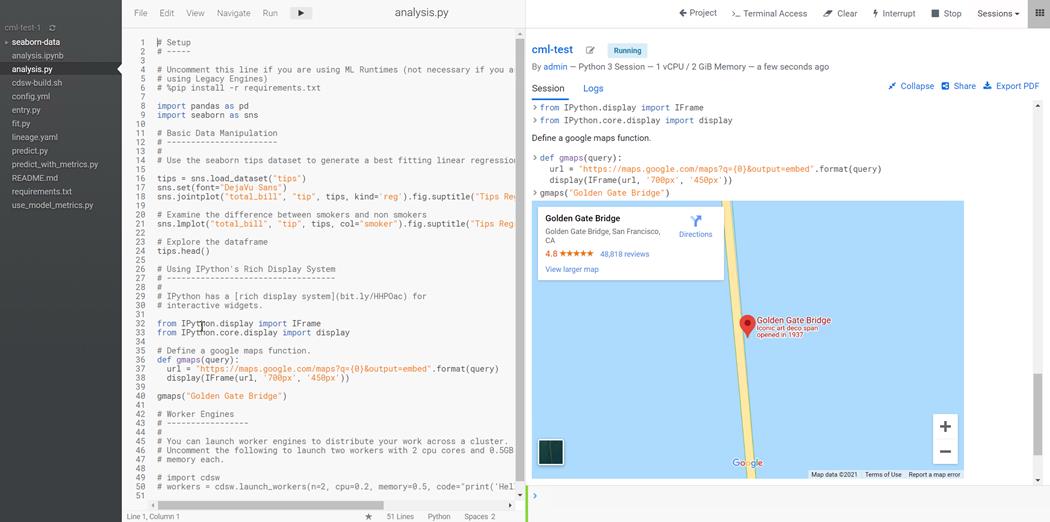
Task: Export the session as PDF
Action: (x=1011, y=86)
